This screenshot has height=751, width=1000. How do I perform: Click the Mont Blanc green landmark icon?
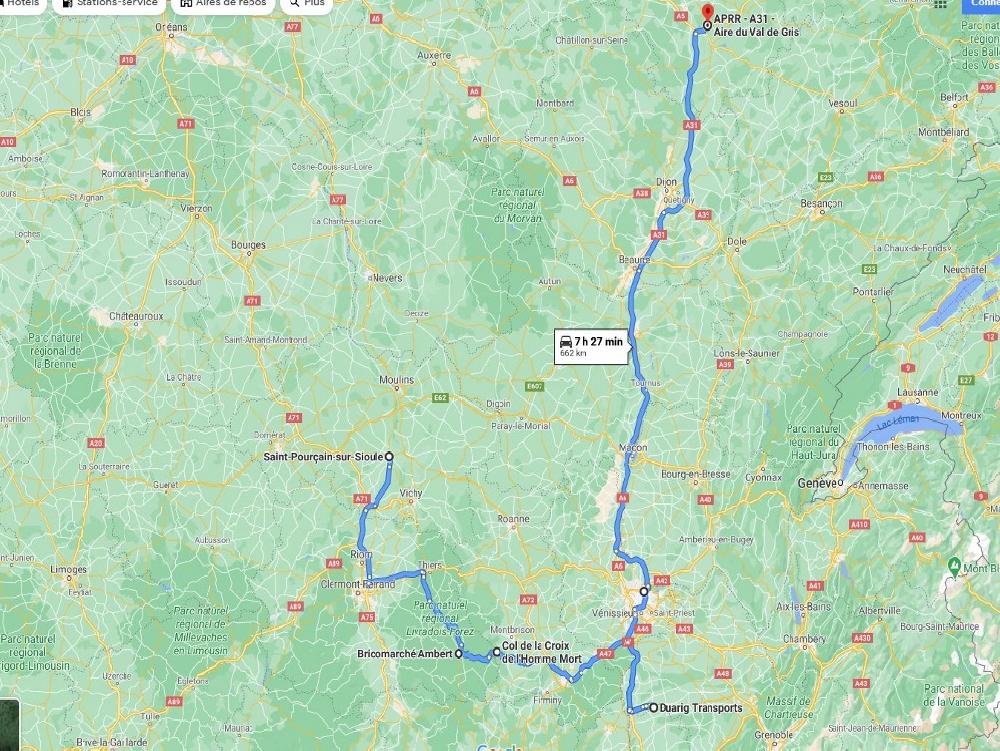(x=954, y=565)
